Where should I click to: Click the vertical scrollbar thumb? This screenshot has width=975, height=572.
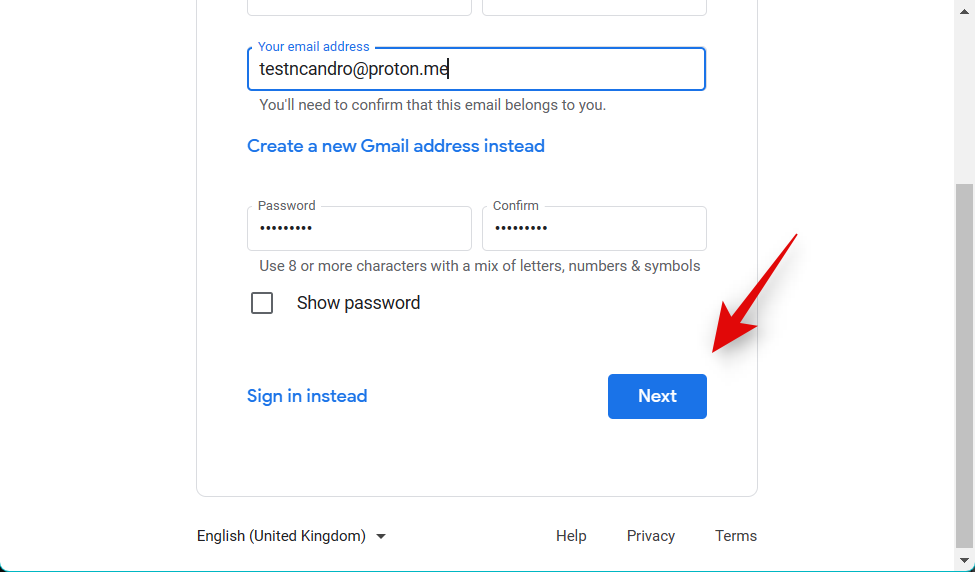(964, 360)
